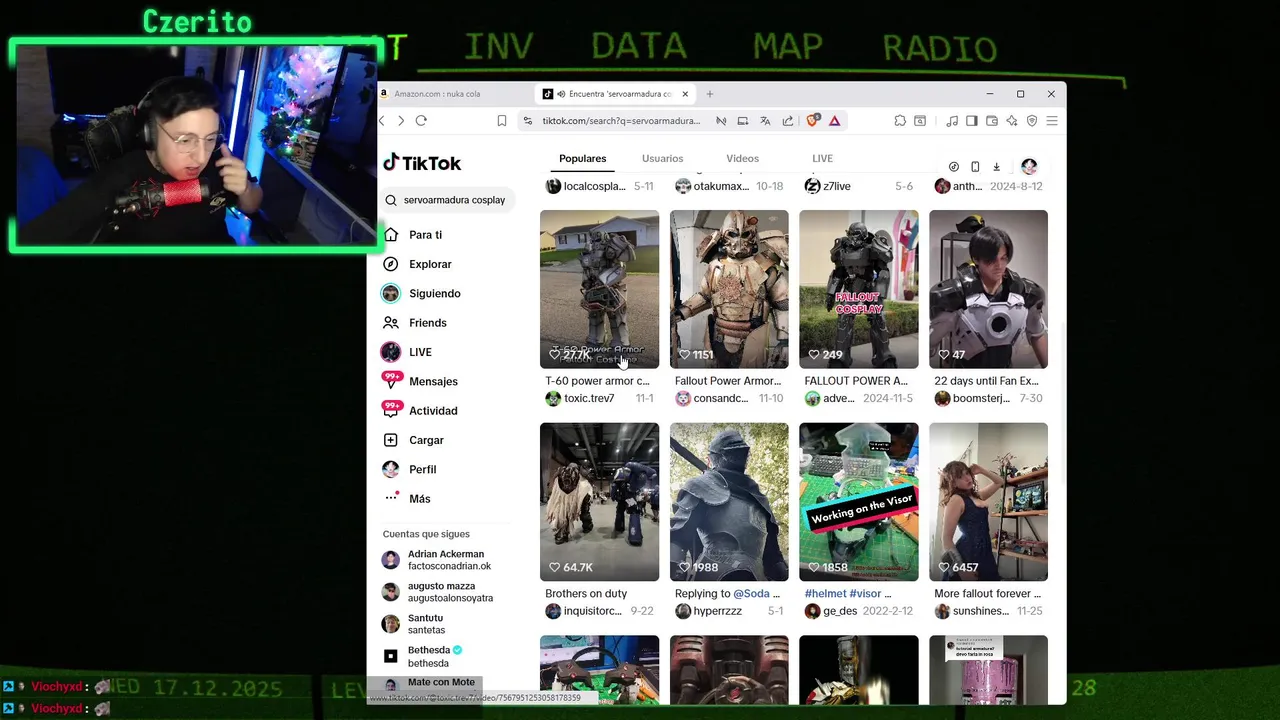Open toxic.trev7 profile link
The width and height of the screenshot is (1280, 720).
click(x=580, y=398)
